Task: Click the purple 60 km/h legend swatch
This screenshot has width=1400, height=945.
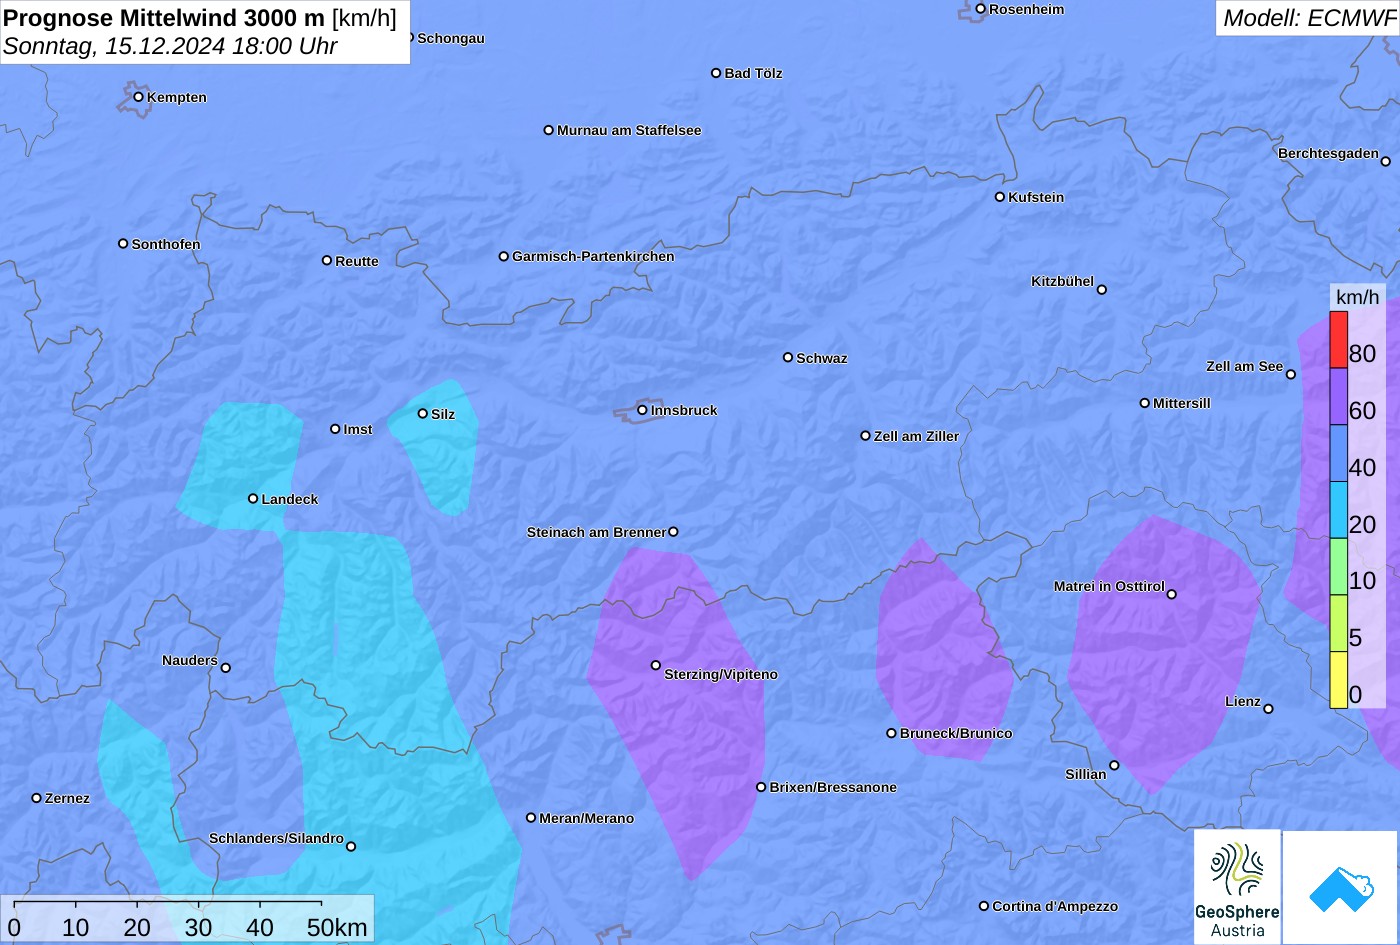Action: tap(1338, 397)
